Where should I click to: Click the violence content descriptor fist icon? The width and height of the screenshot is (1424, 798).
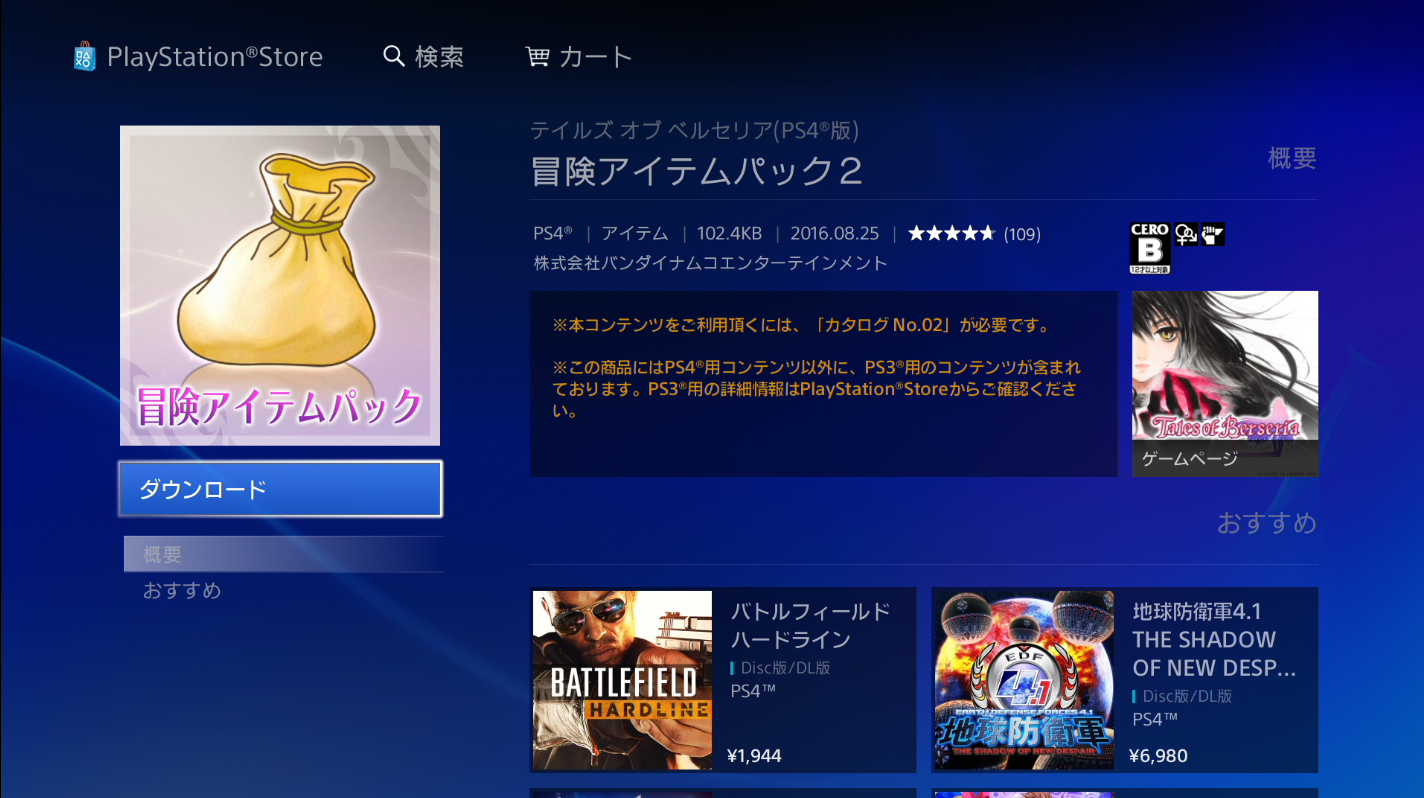1213,234
